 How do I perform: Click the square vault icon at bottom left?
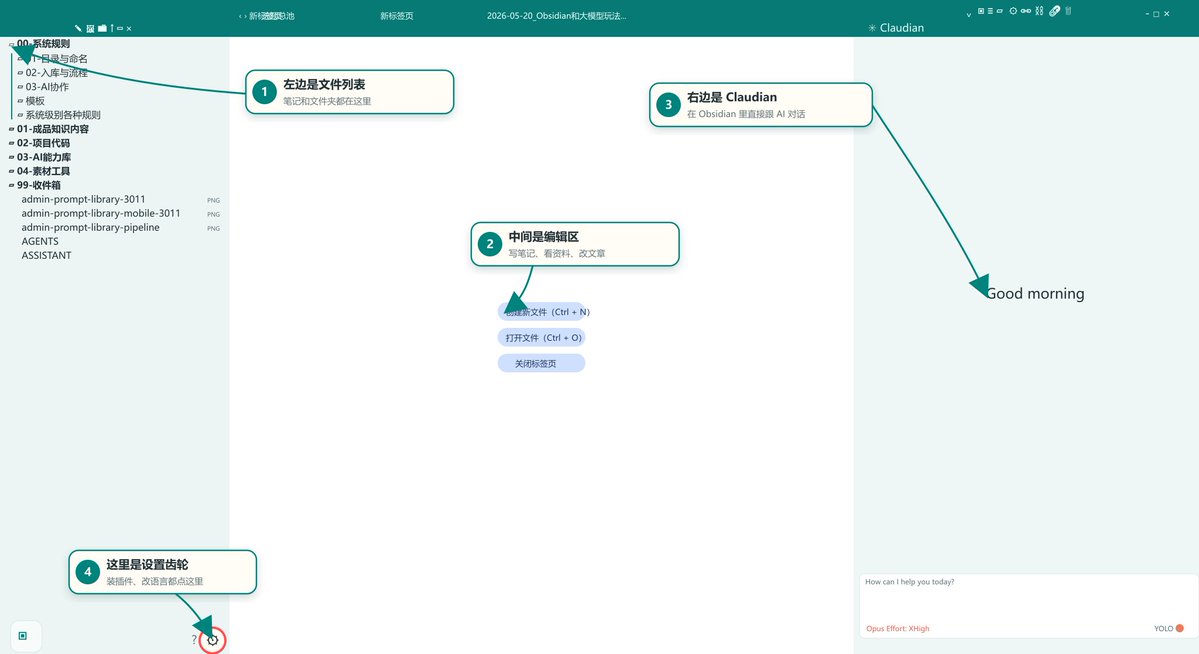coord(23,636)
